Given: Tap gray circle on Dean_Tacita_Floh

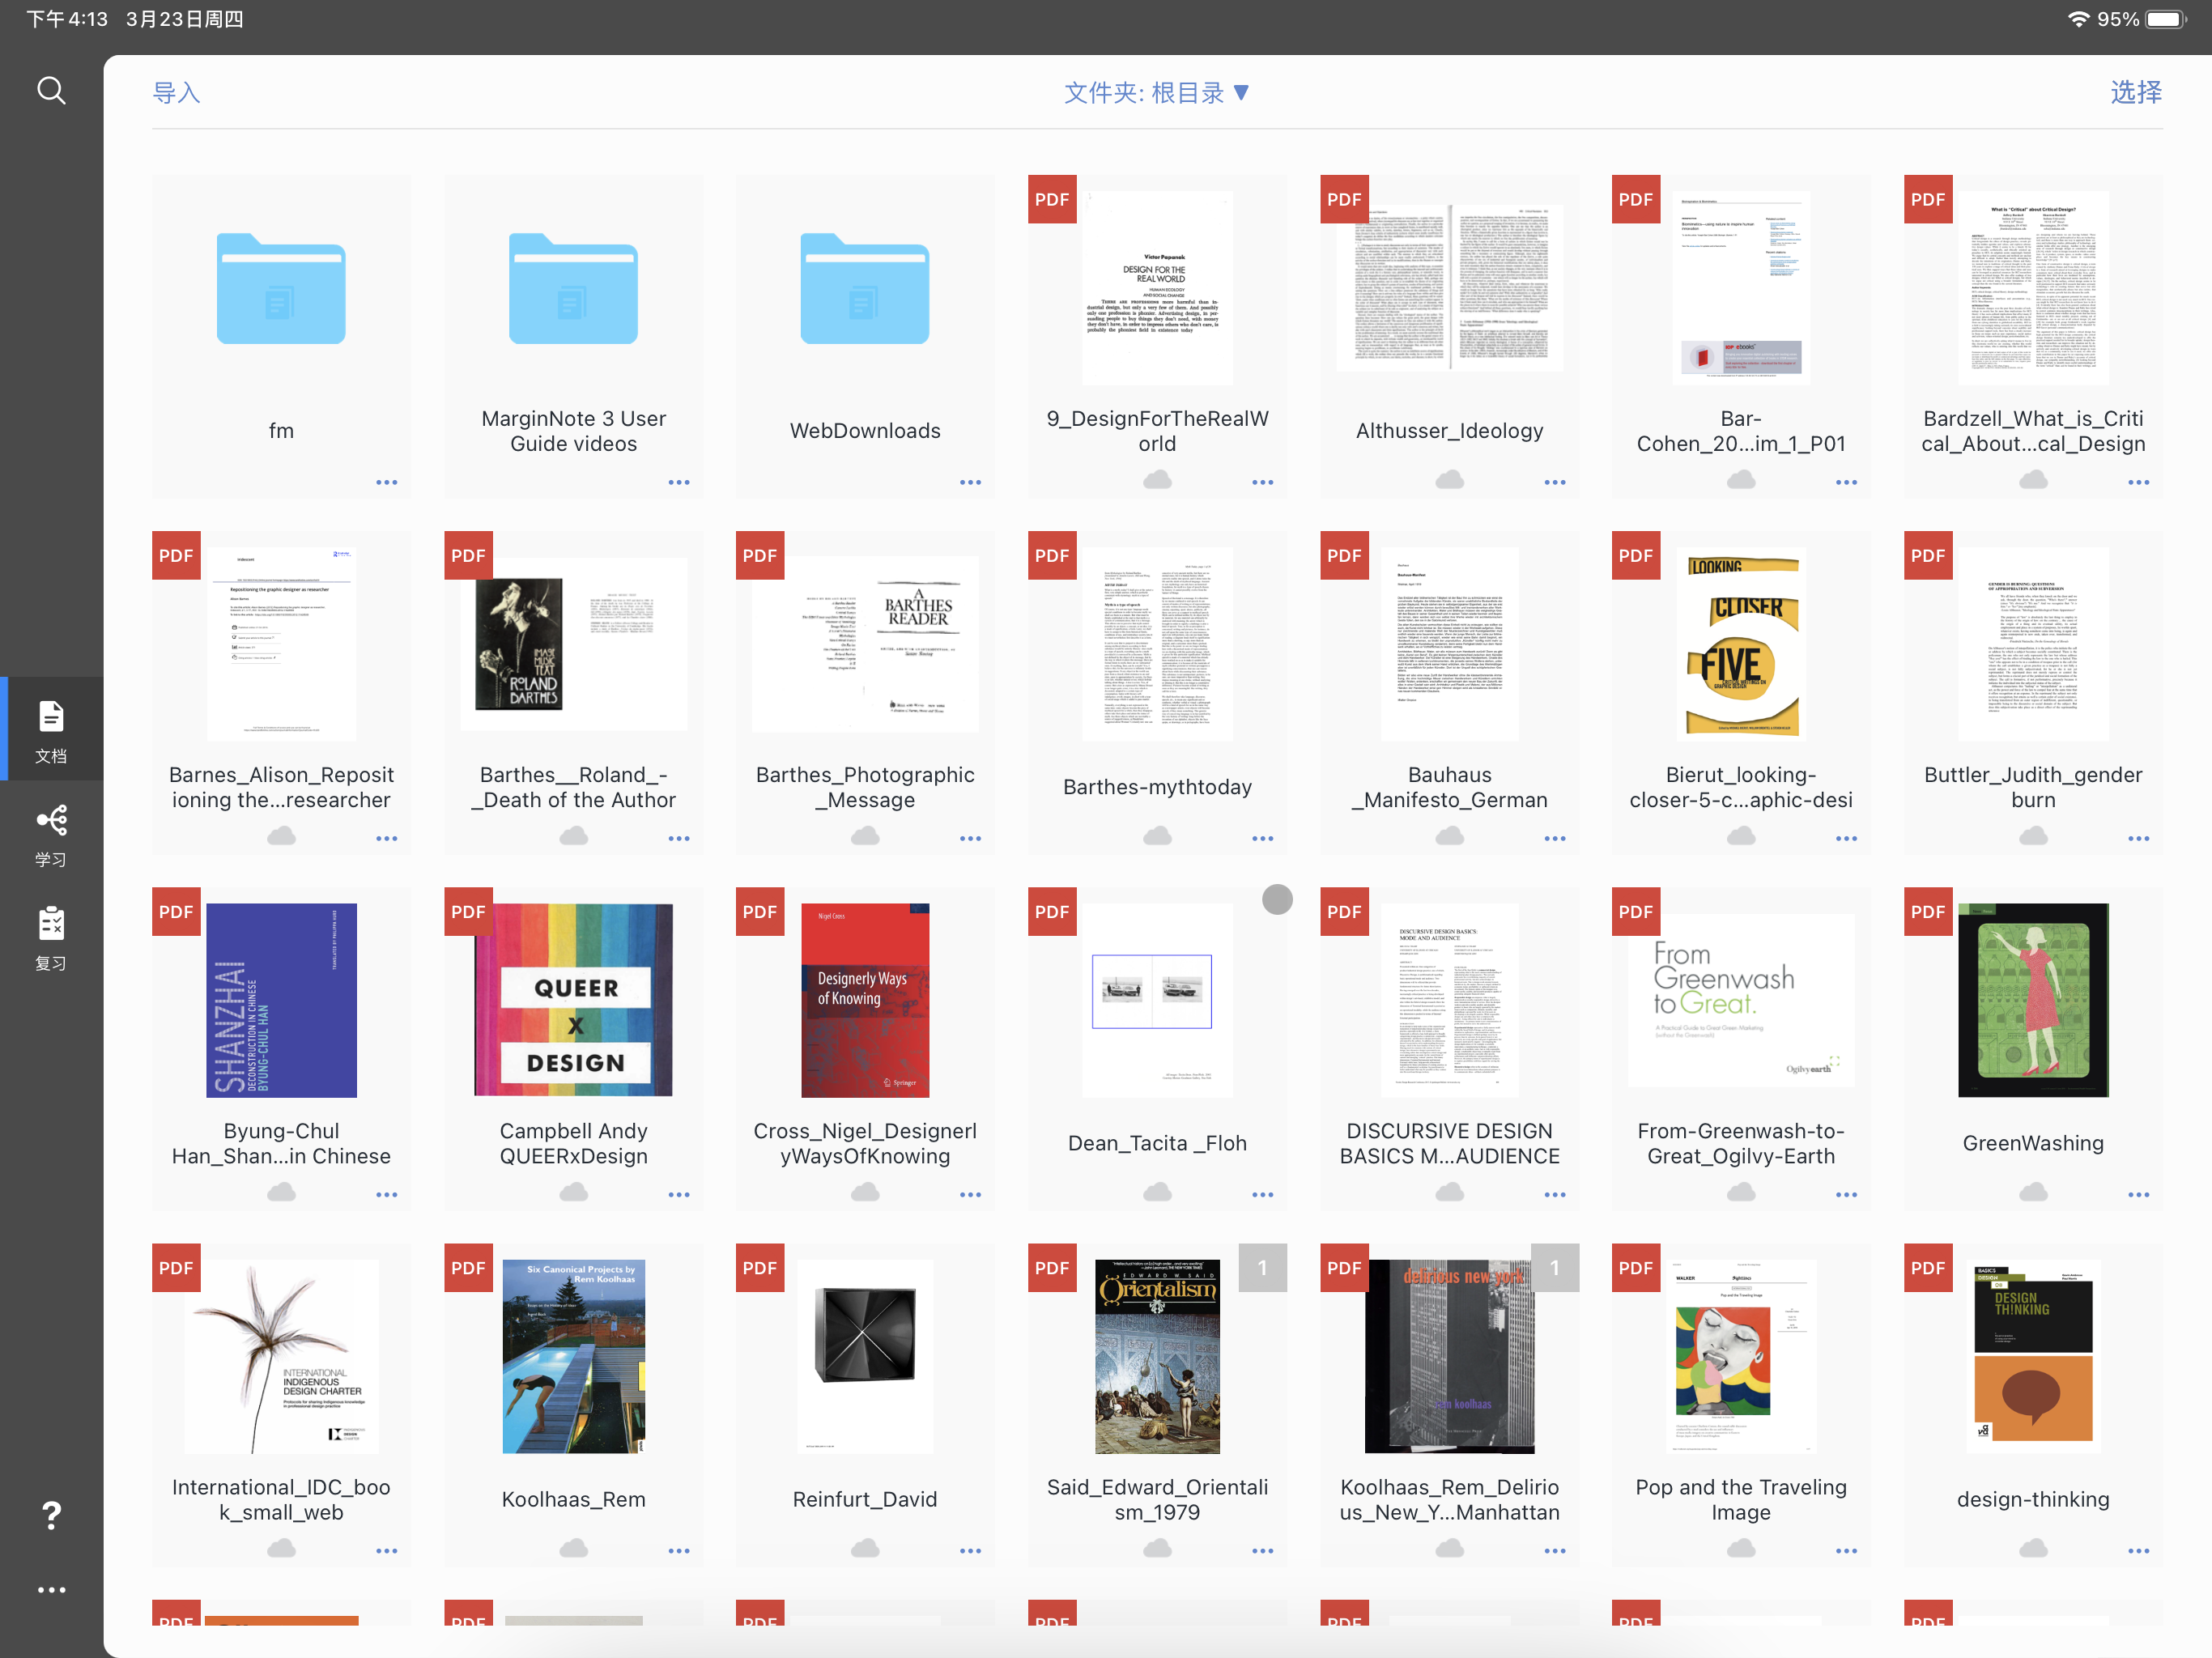Looking at the screenshot, I should 1276,900.
